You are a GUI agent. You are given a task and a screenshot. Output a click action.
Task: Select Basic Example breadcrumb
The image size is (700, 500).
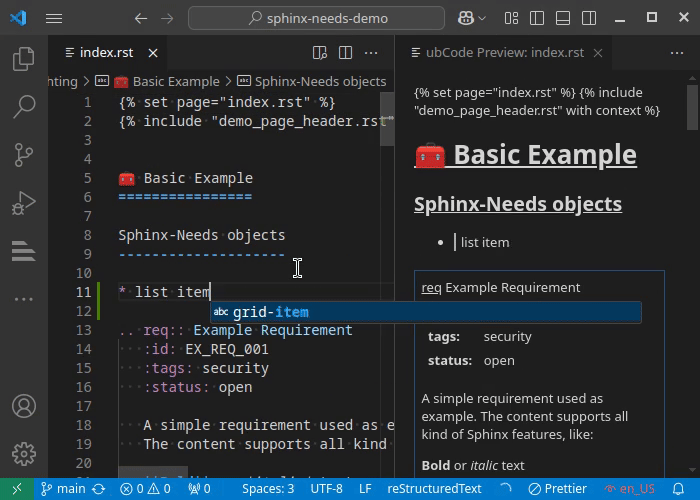point(176,81)
